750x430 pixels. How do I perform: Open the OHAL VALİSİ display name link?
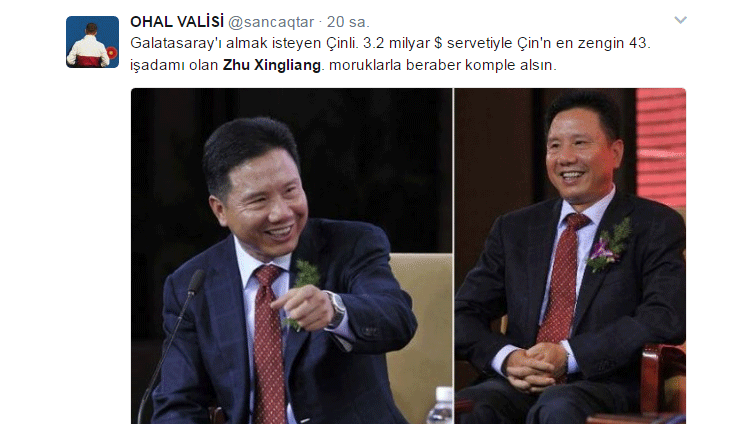pos(177,22)
